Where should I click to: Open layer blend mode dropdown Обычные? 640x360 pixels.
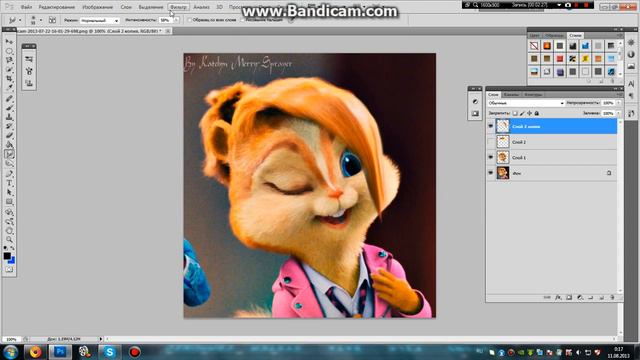pyautogui.click(x=526, y=103)
